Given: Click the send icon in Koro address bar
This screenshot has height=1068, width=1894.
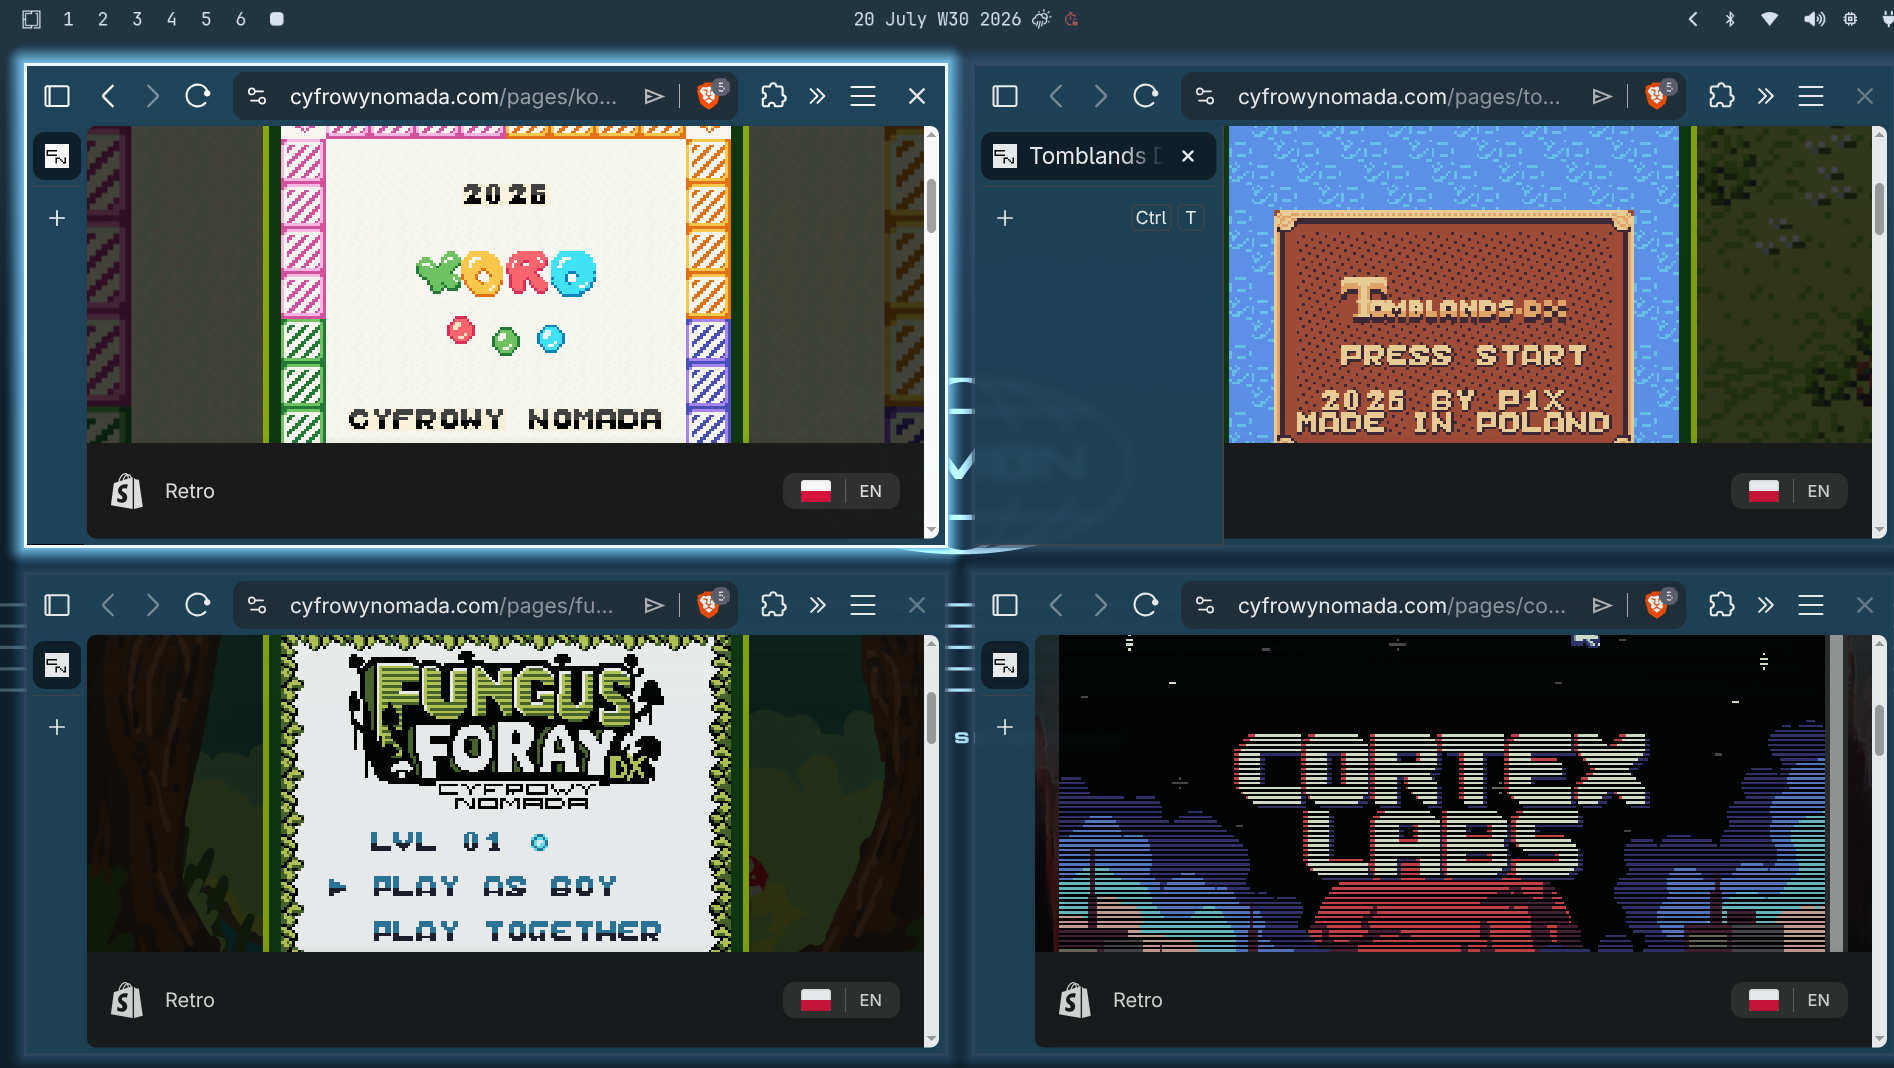Looking at the screenshot, I should click(x=654, y=96).
